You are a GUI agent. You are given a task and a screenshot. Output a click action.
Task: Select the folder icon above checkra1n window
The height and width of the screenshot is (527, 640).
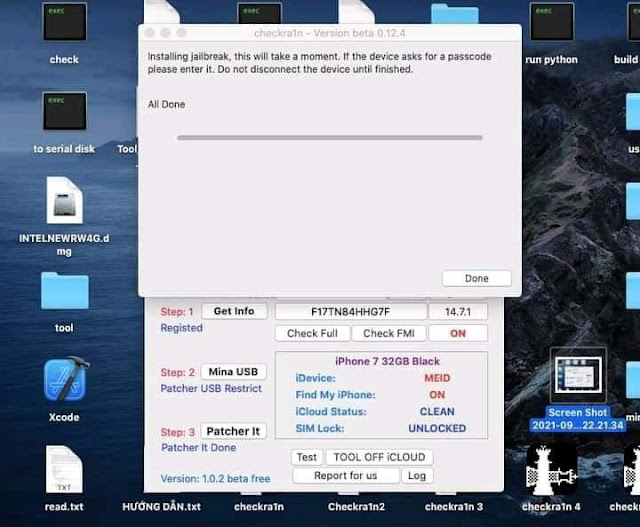click(455, 13)
